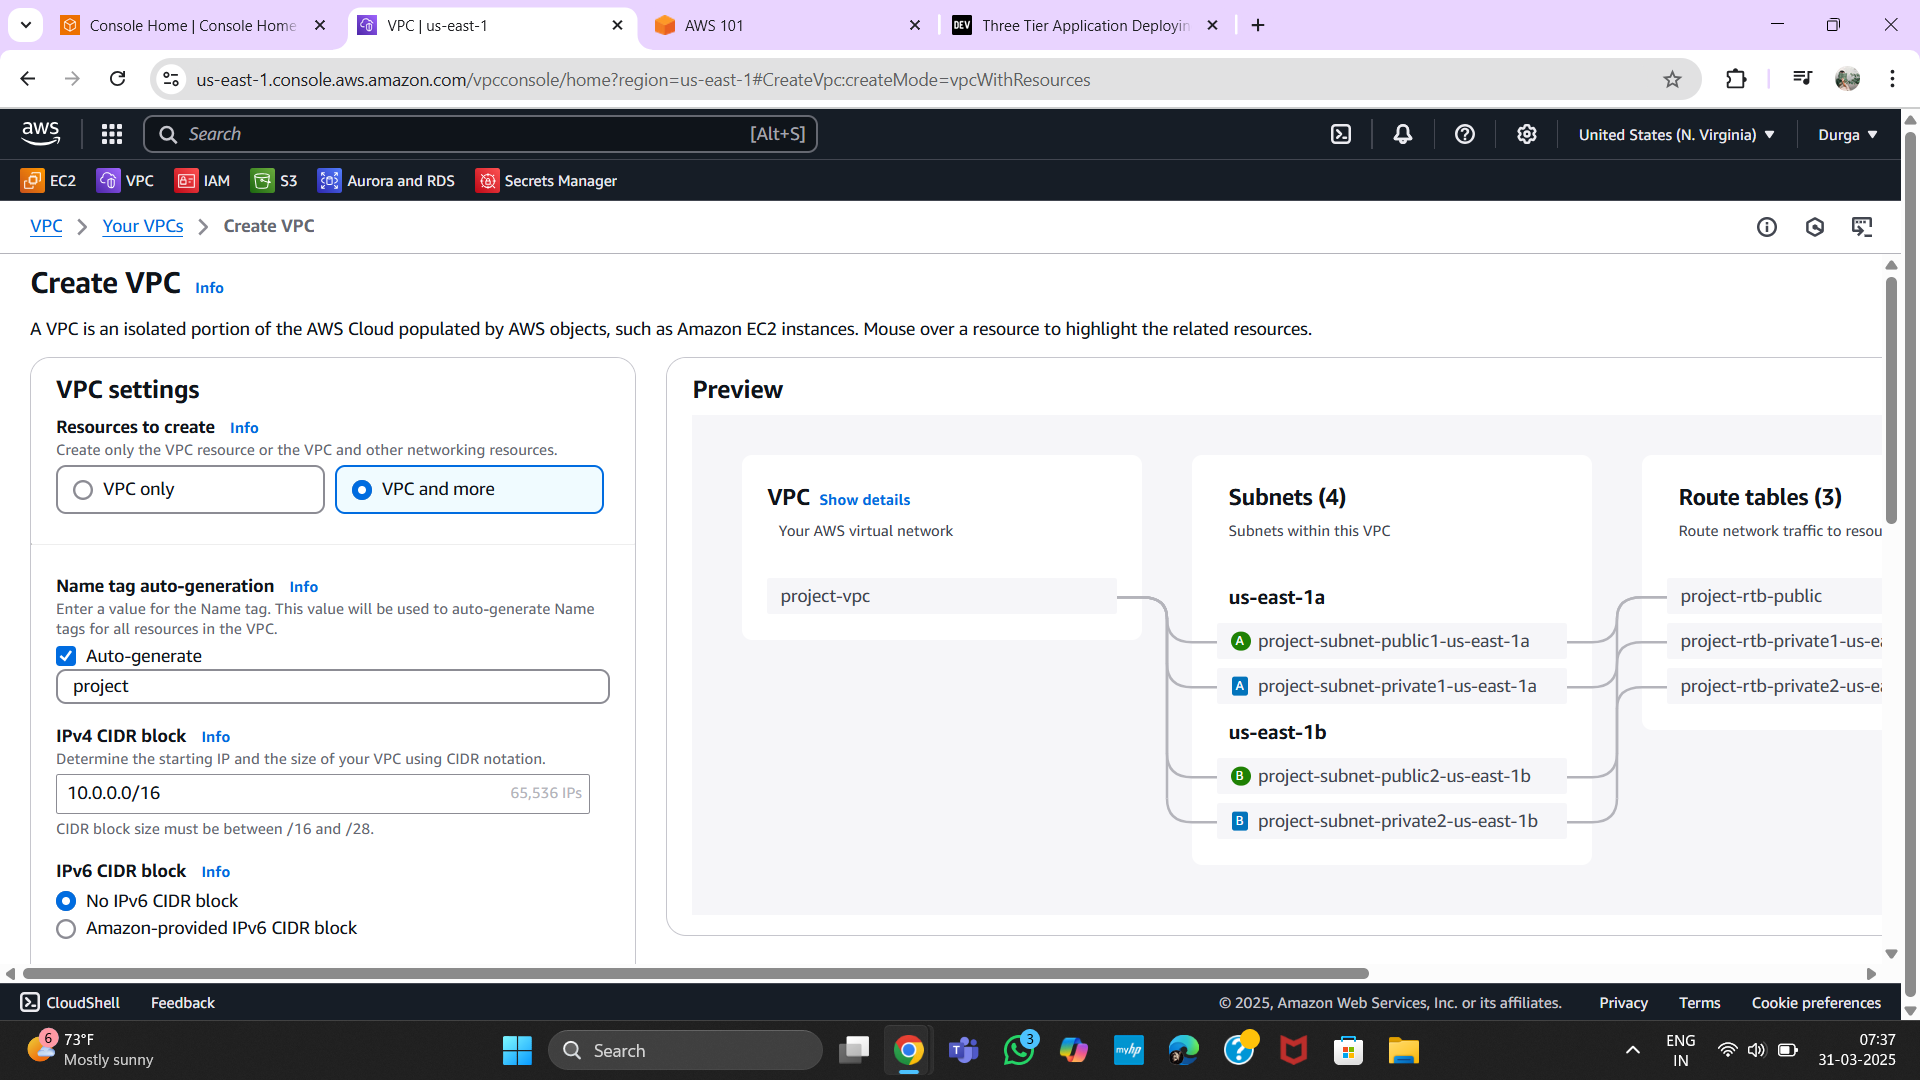Open the notifications bell
Screen dimensions: 1920x1080
pyautogui.click(x=1403, y=134)
